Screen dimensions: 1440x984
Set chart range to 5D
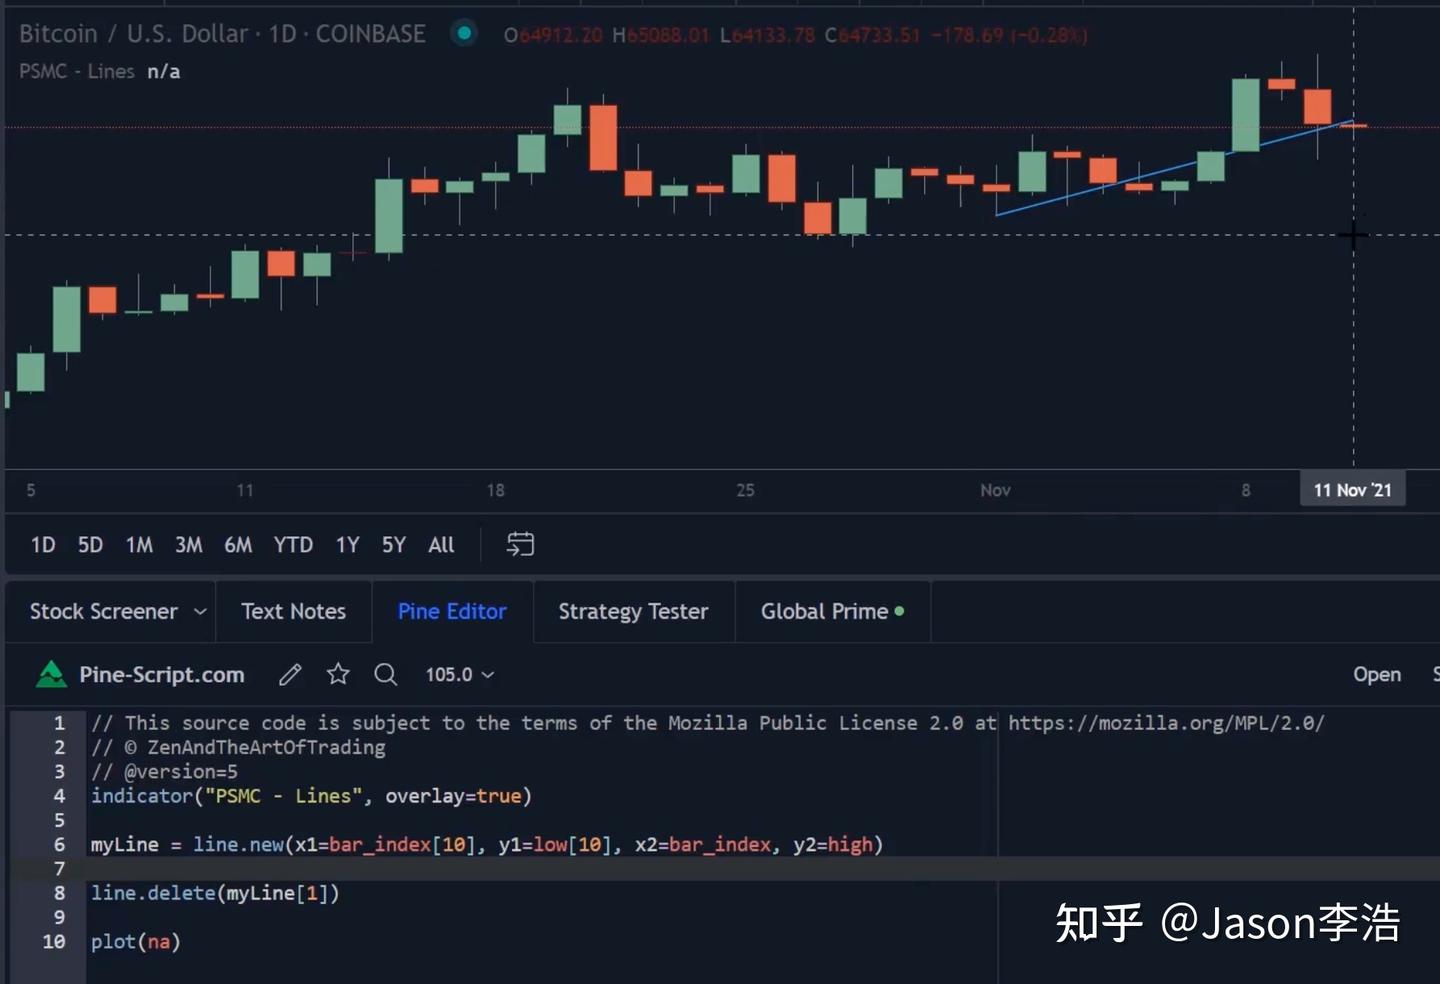coord(90,545)
